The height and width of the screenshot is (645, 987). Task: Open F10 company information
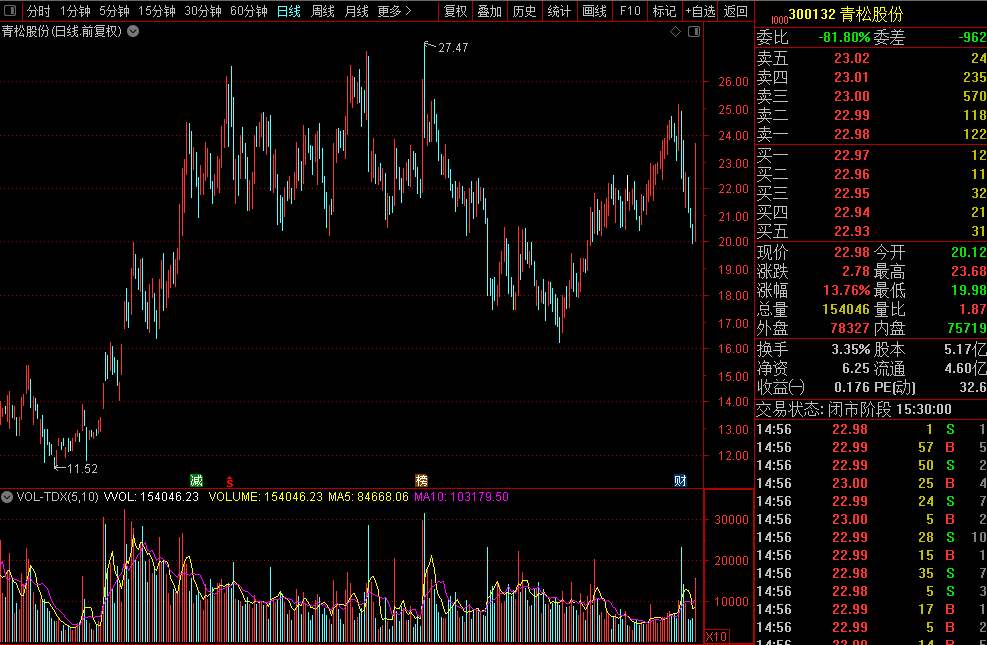[629, 11]
